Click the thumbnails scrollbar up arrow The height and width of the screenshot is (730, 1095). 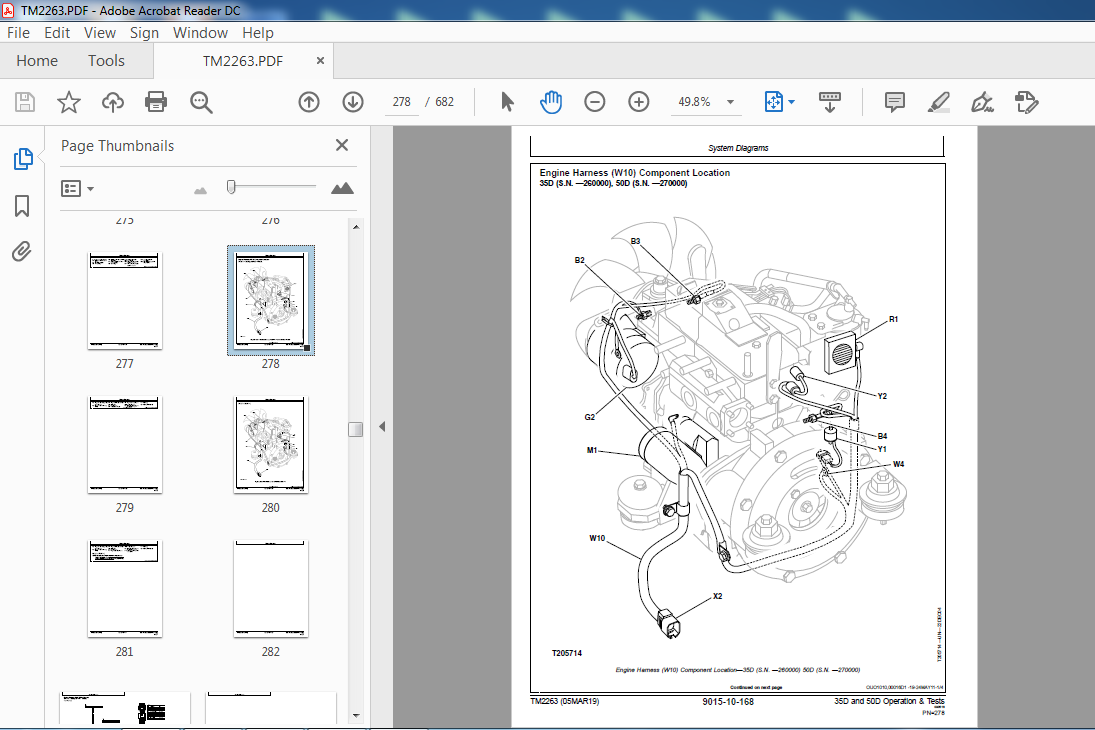pos(356,227)
